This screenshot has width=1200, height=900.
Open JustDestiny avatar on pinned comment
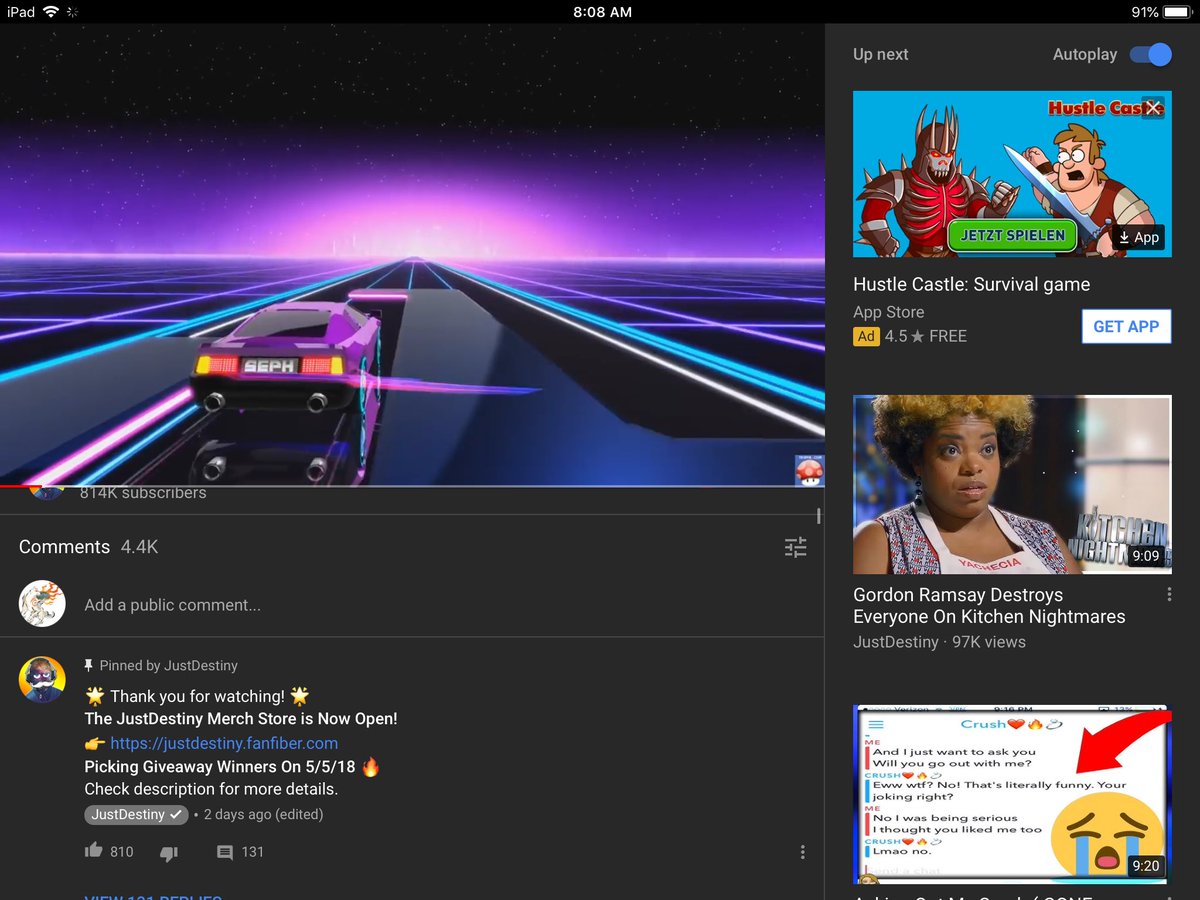click(x=42, y=680)
